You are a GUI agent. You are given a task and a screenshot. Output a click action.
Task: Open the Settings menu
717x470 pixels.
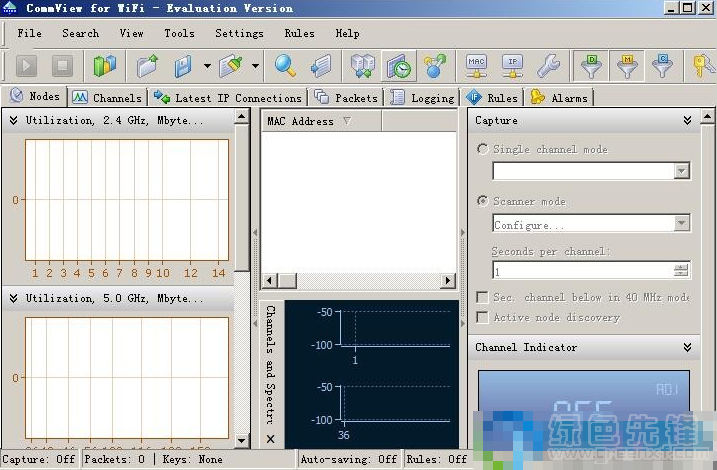click(x=239, y=33)
